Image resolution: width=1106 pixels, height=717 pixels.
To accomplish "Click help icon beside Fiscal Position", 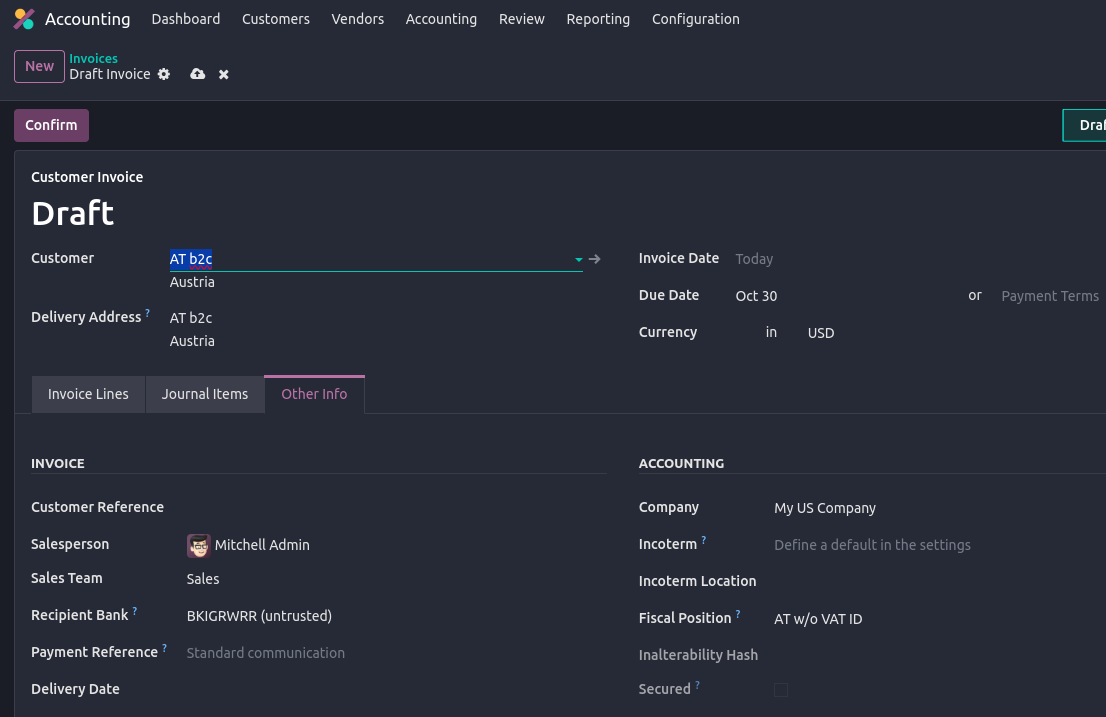I will (738, 614).
